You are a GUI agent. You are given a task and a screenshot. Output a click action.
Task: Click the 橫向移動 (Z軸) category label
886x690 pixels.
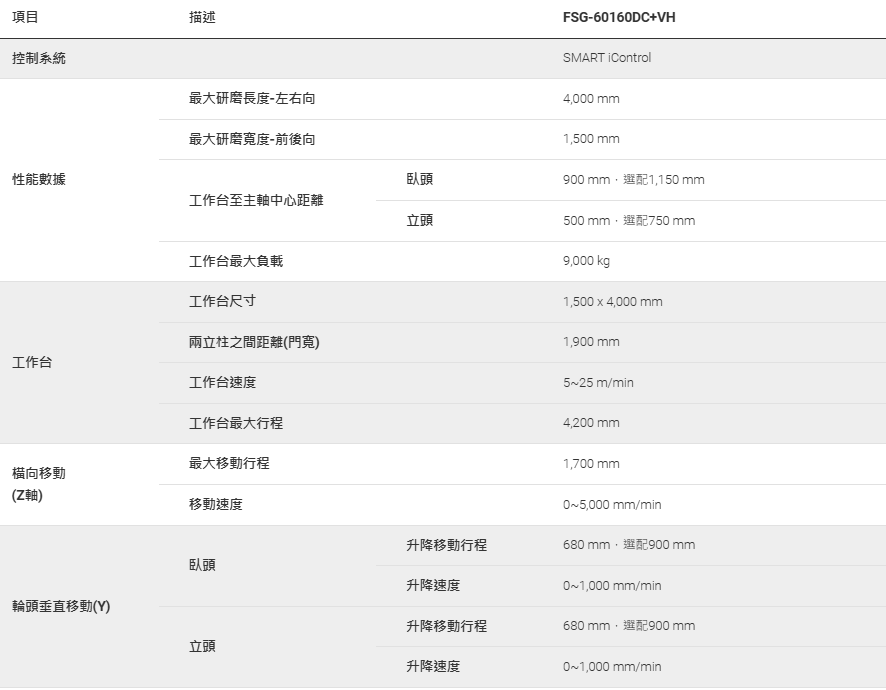(x=39, y=484)
